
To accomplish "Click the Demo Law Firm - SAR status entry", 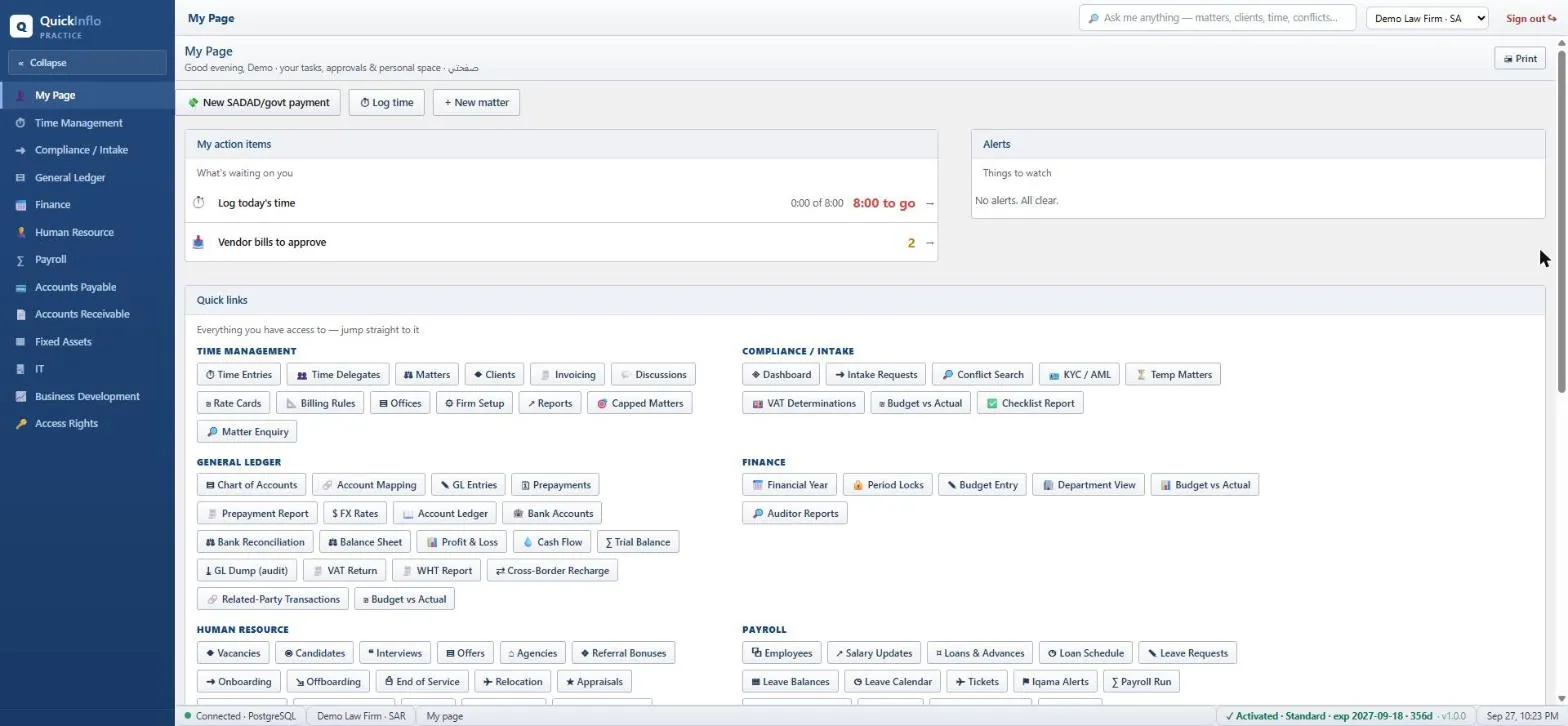I will [x=361, y=716].
